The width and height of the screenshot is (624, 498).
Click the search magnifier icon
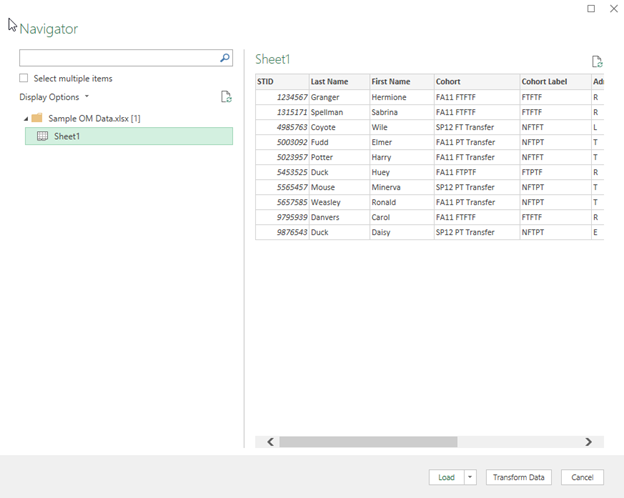[x=225, y=58]
